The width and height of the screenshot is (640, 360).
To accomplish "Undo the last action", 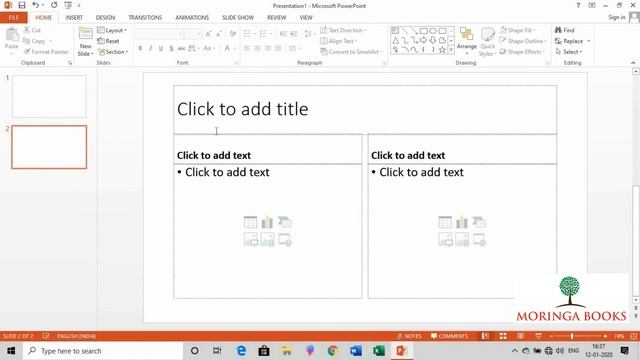I will 36,5.
